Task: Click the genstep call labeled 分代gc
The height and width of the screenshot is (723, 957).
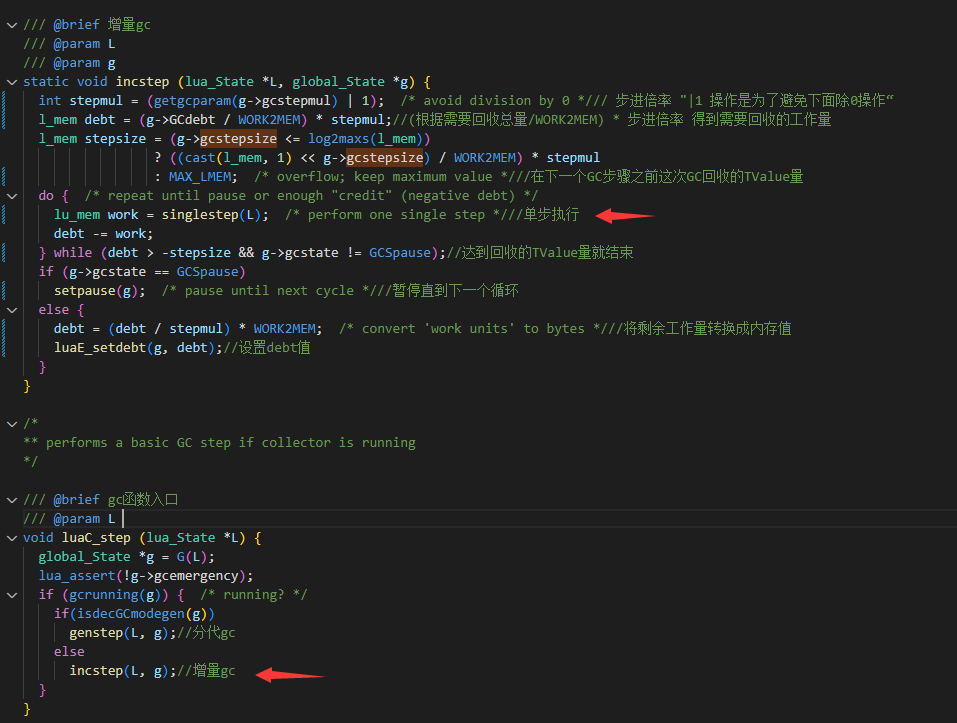Action: point(96,632)
